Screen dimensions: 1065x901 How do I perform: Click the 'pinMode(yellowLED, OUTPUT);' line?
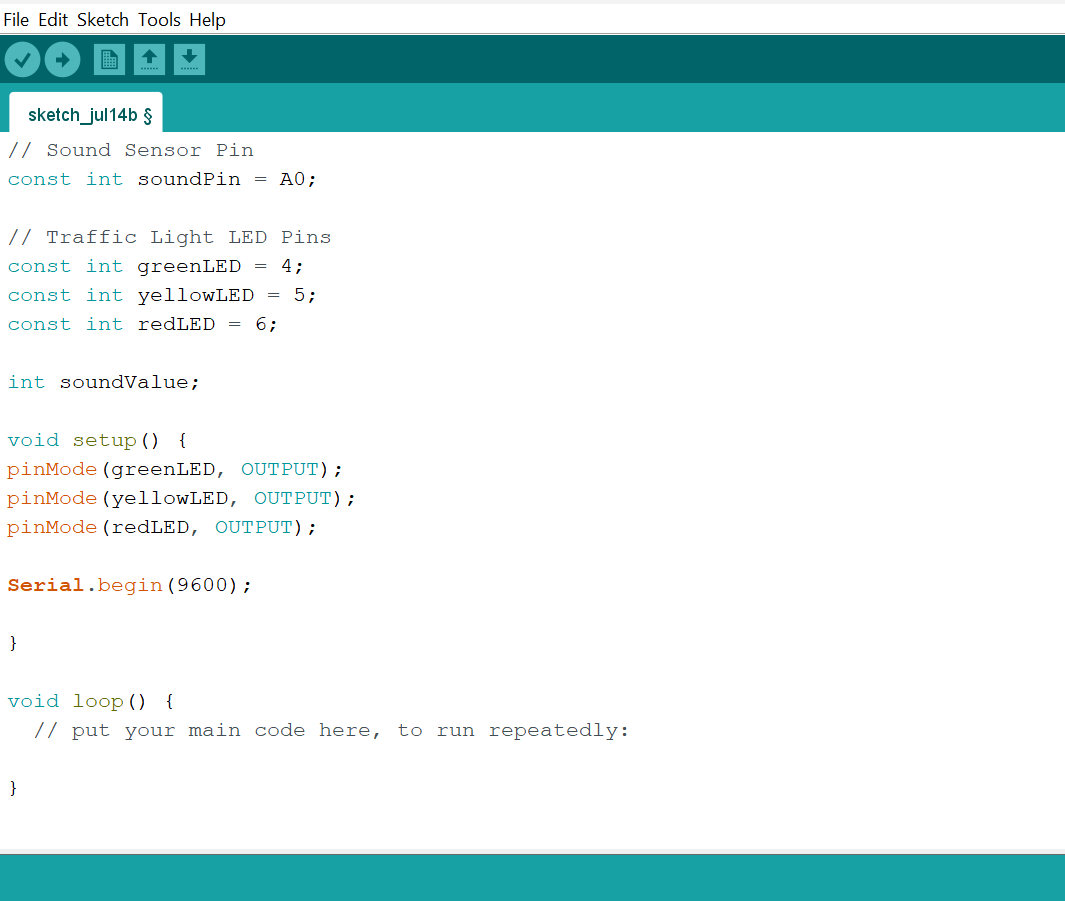click(181, 498)
